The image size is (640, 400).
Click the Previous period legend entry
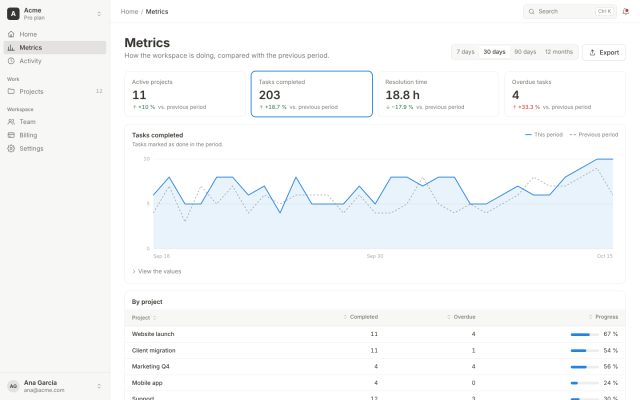tap(594, 134)
